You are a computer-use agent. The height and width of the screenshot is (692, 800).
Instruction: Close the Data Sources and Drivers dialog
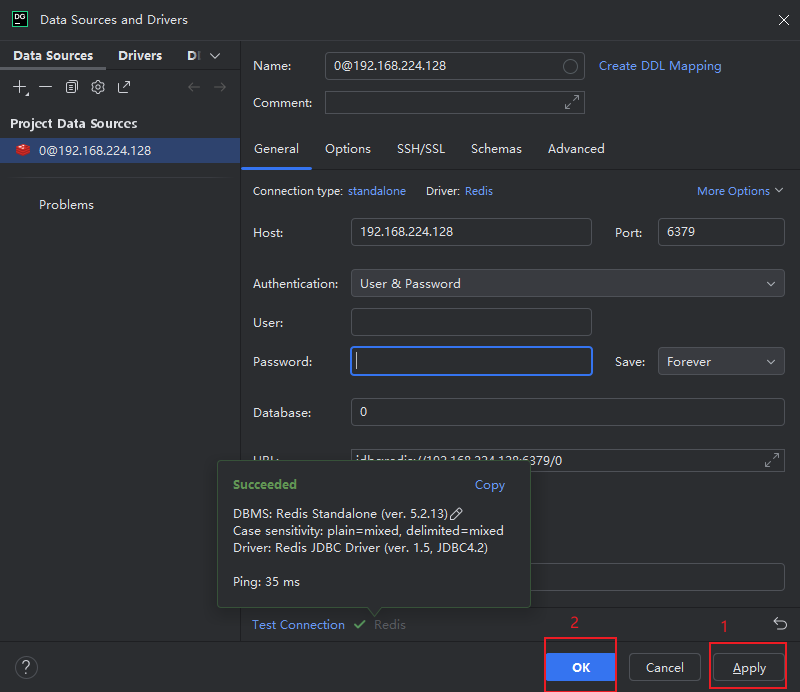click(x=784, y=20)
